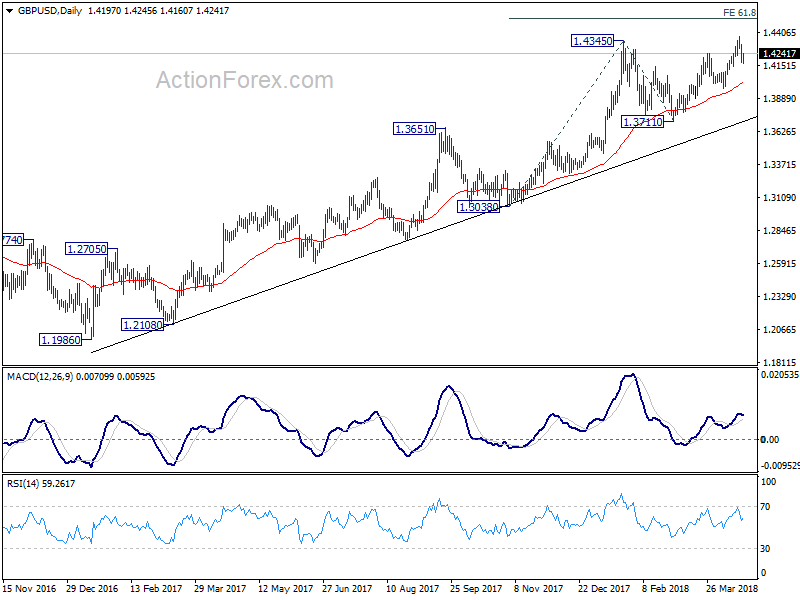
Task: Select the RSI(14) indicator label
Action: pyautogui.click(x=23, y=484)
